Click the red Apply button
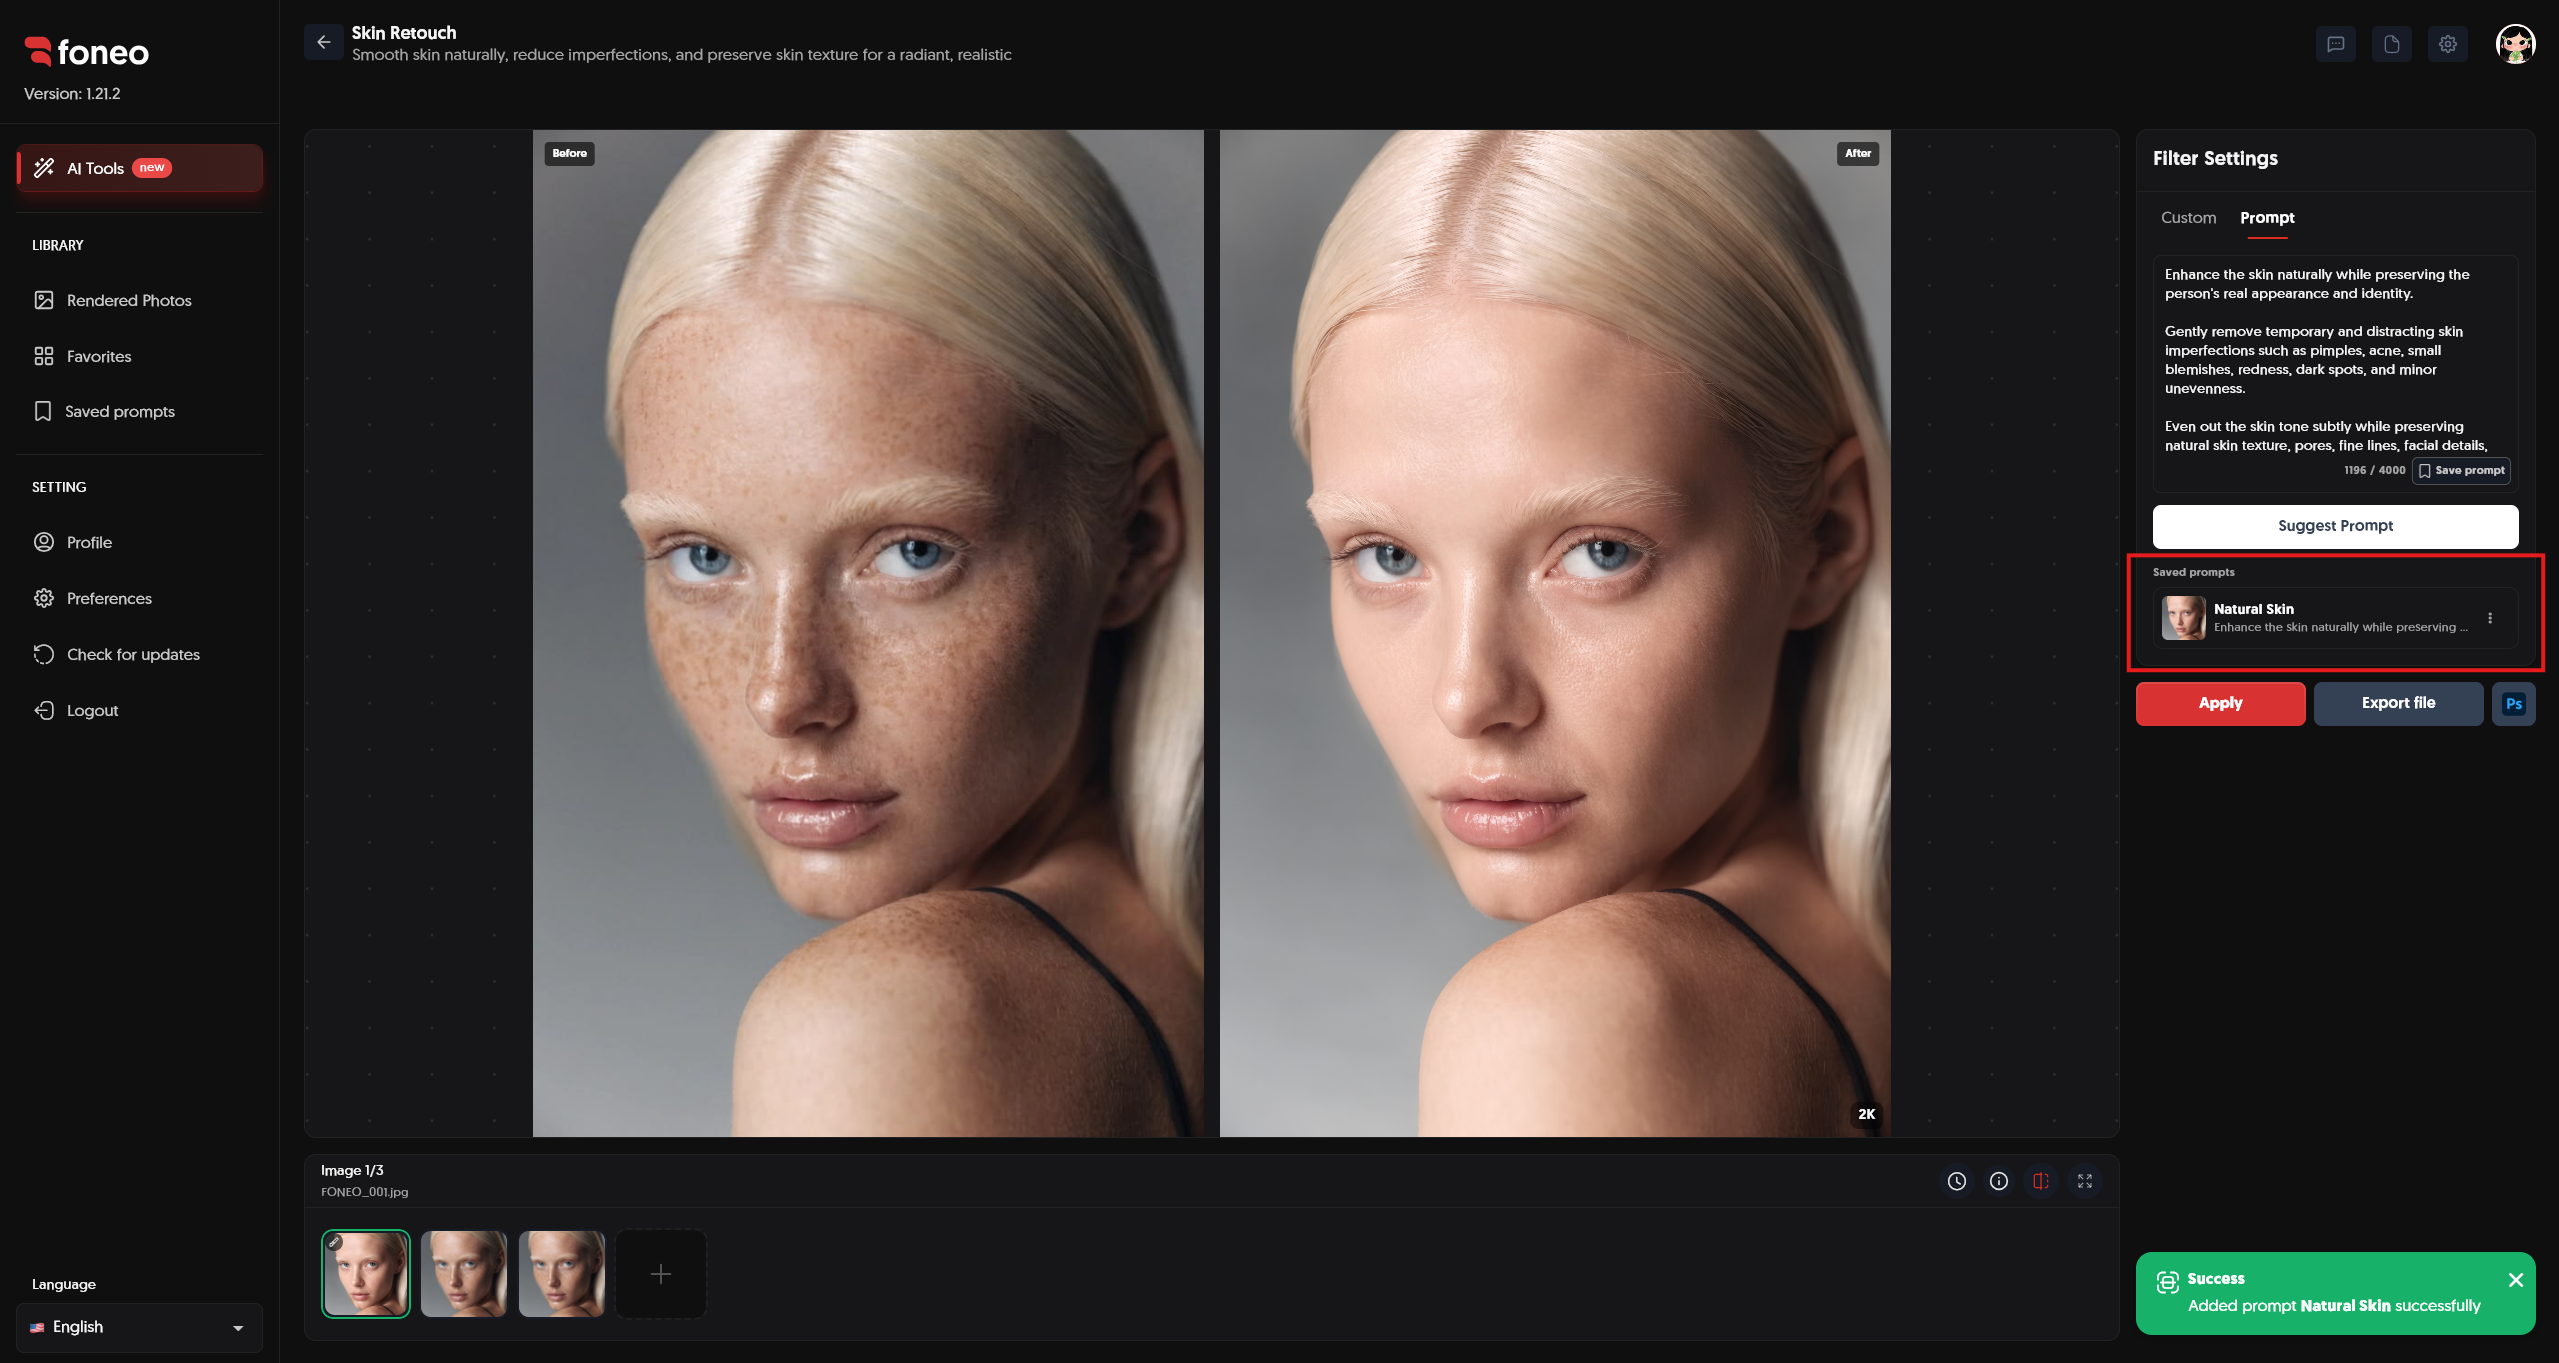This screenshot has width=2559, height=1363. click(x=2220, y=703)
